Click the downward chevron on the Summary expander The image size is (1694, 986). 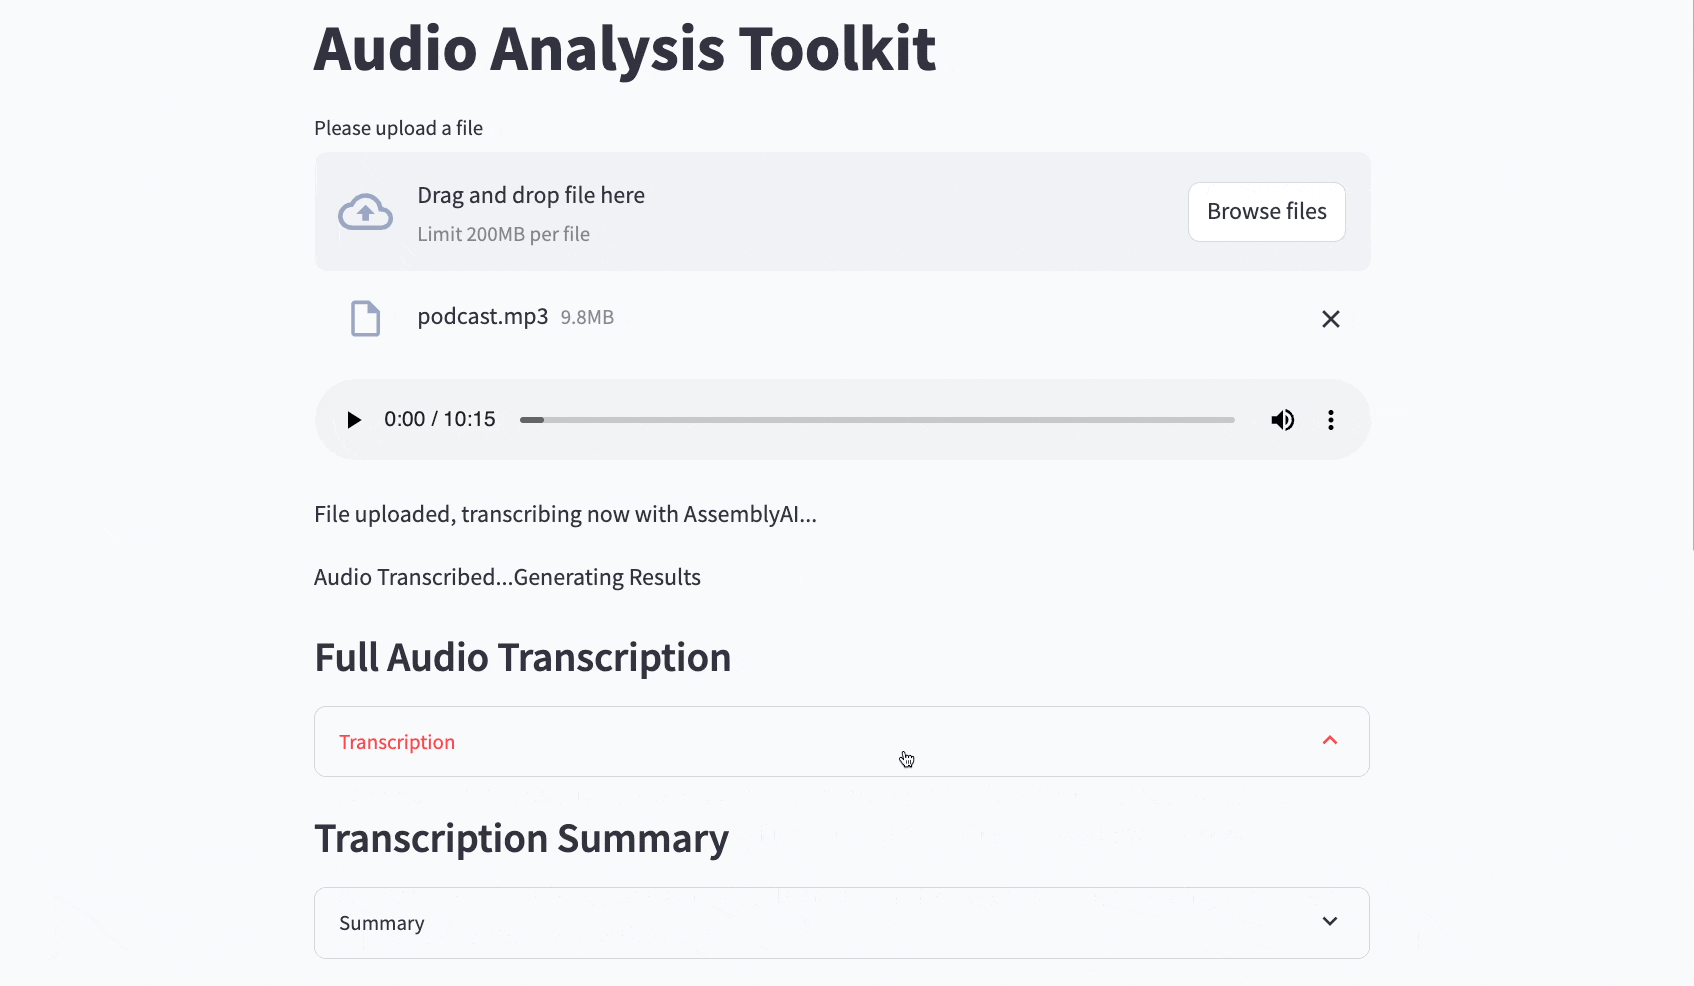pyautogui.click(x=1330, y=922)
